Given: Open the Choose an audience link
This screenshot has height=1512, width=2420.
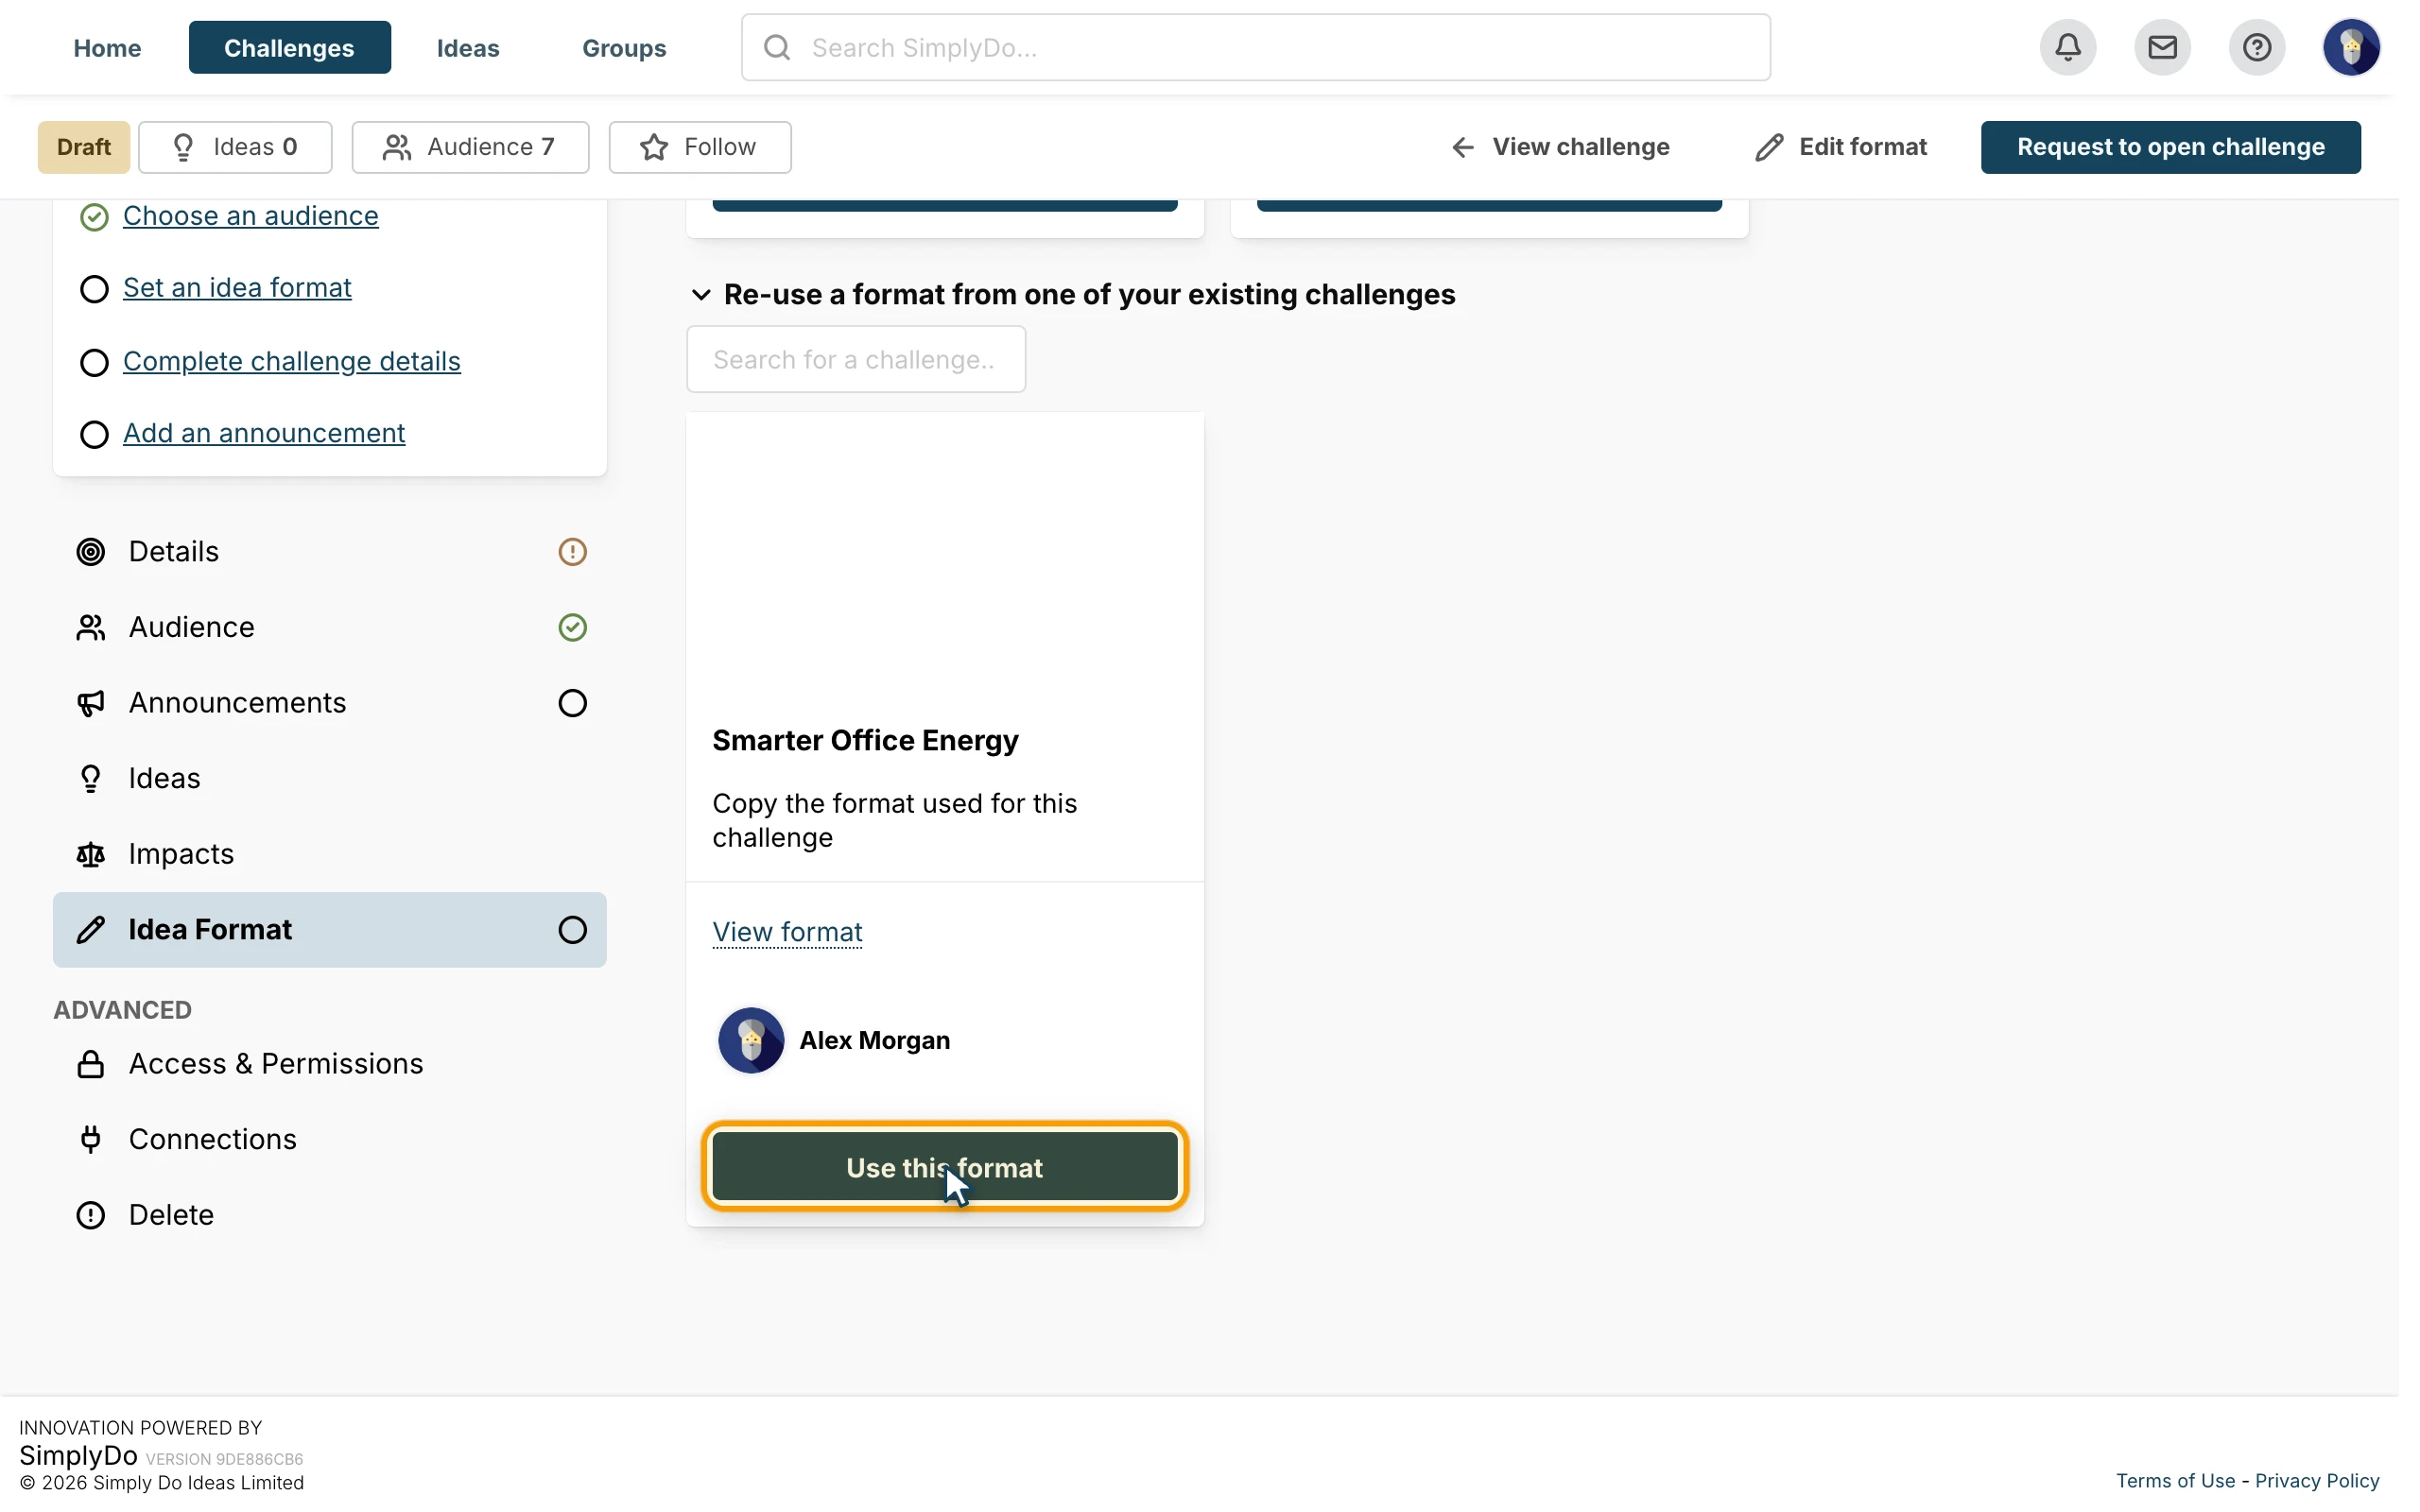Looking at the screenshot, I should coord(250,216).
